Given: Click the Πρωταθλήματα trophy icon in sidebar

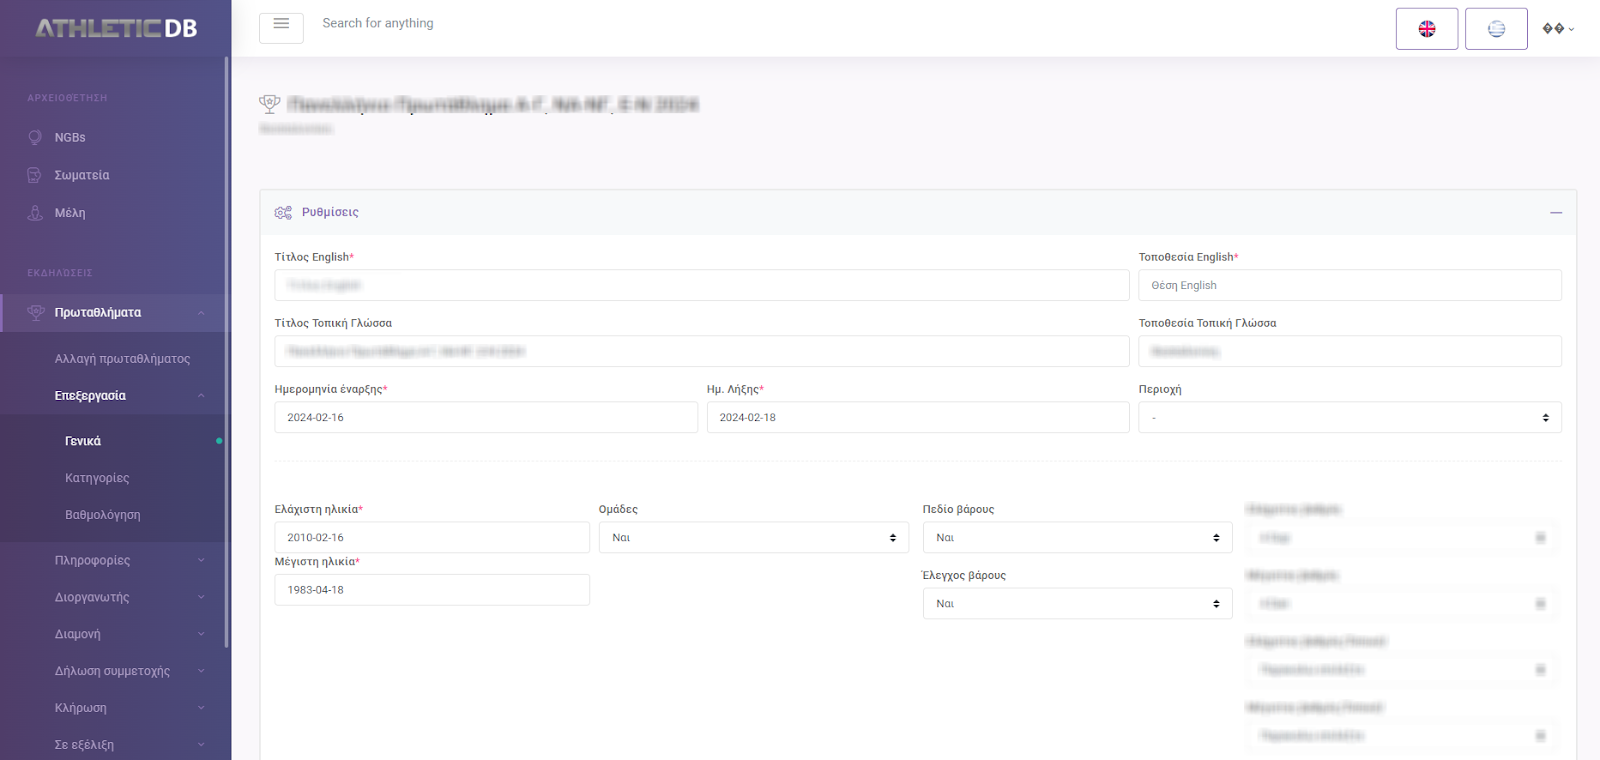Looking at the screenshot, I should [x=36, y=313].
